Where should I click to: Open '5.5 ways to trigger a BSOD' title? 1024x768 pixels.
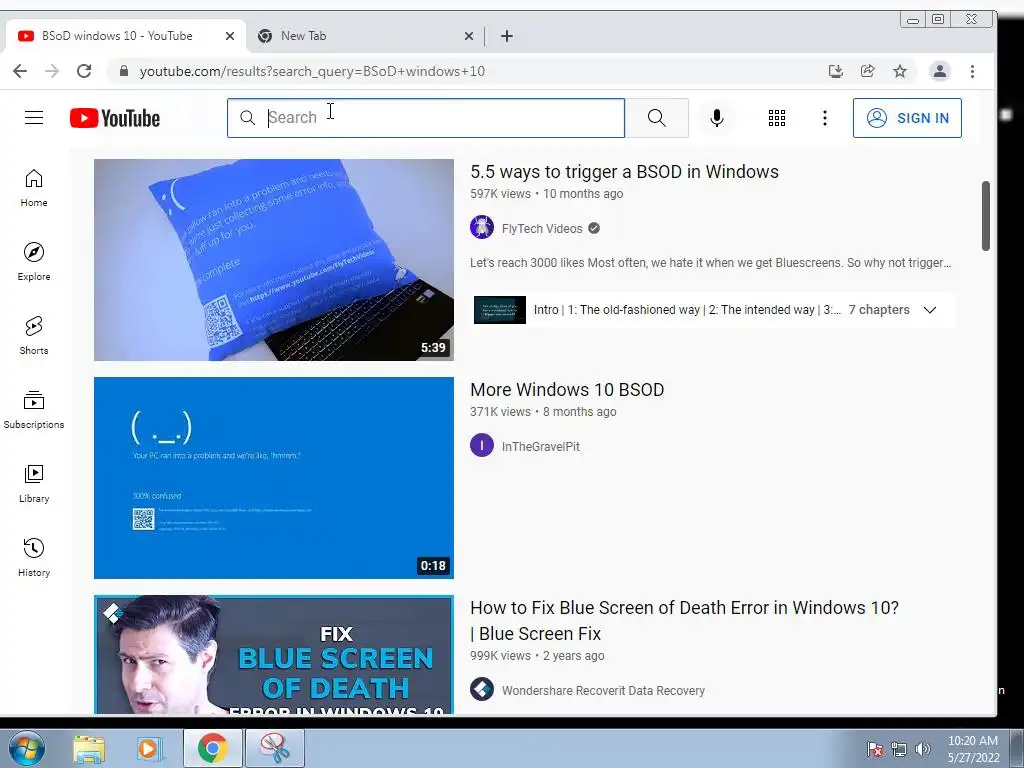624,172
